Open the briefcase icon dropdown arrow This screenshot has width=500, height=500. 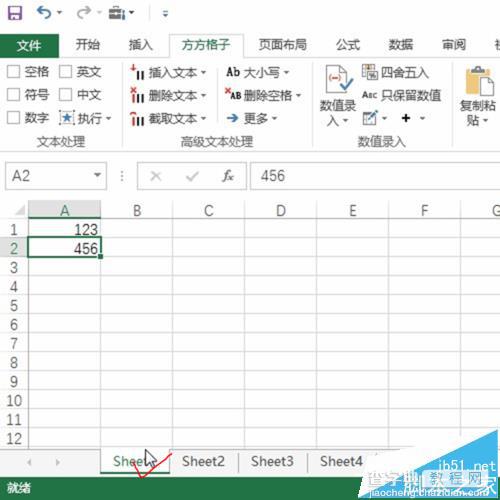131,13
